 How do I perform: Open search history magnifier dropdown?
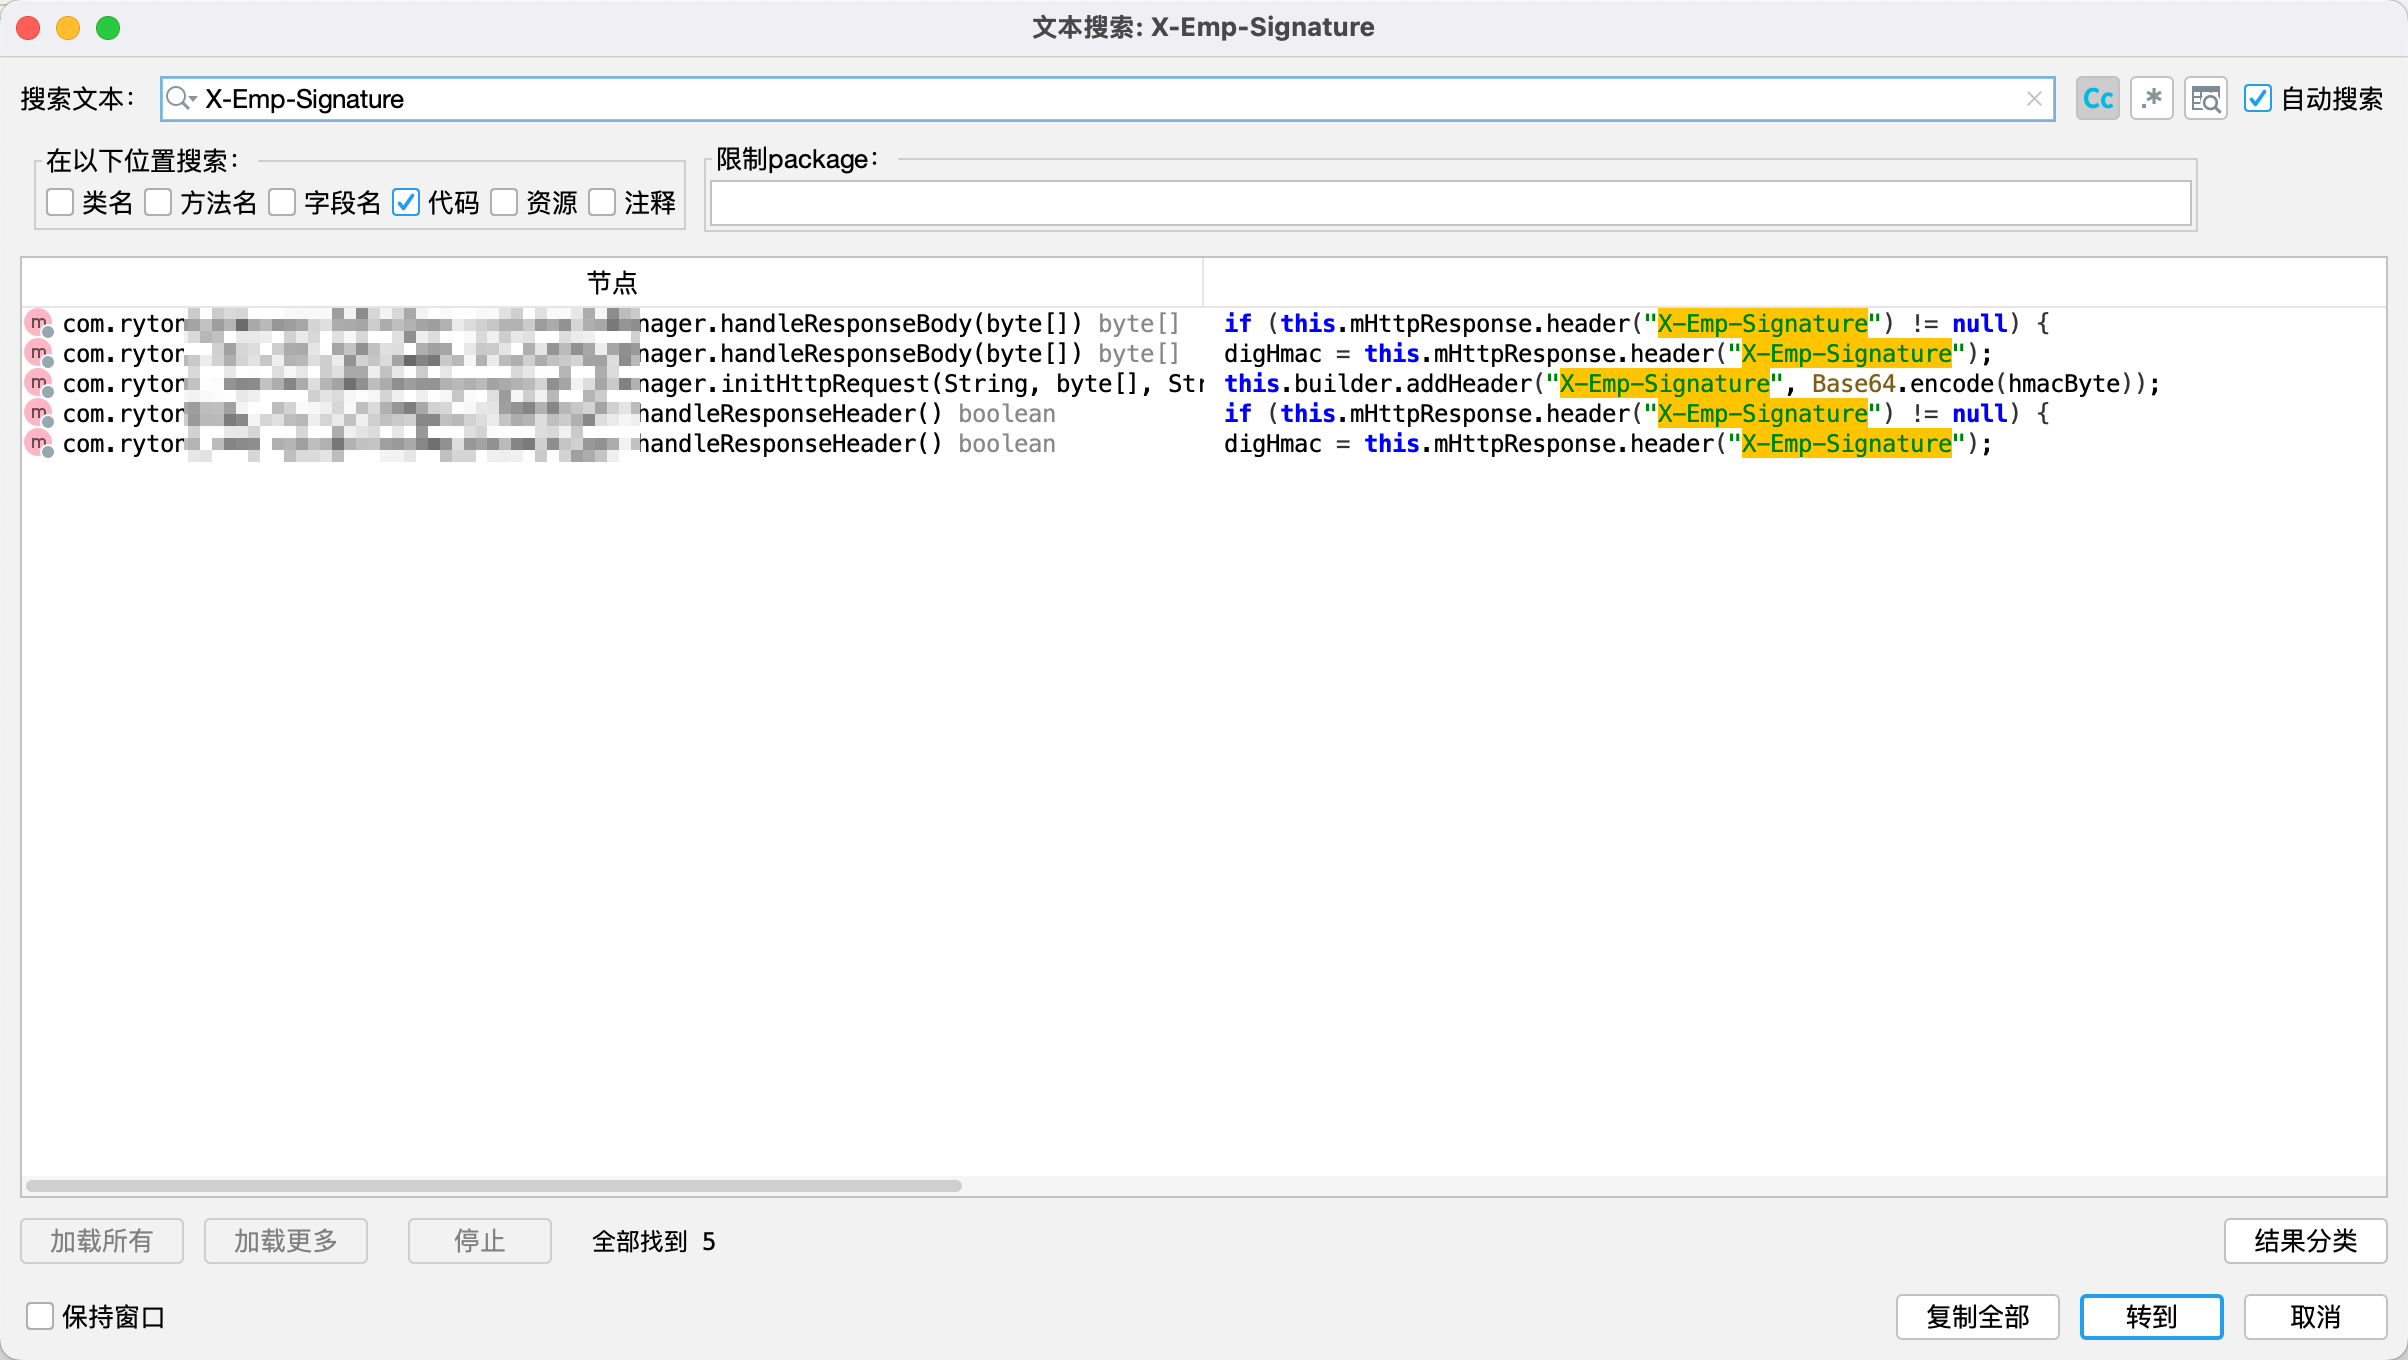181,98
